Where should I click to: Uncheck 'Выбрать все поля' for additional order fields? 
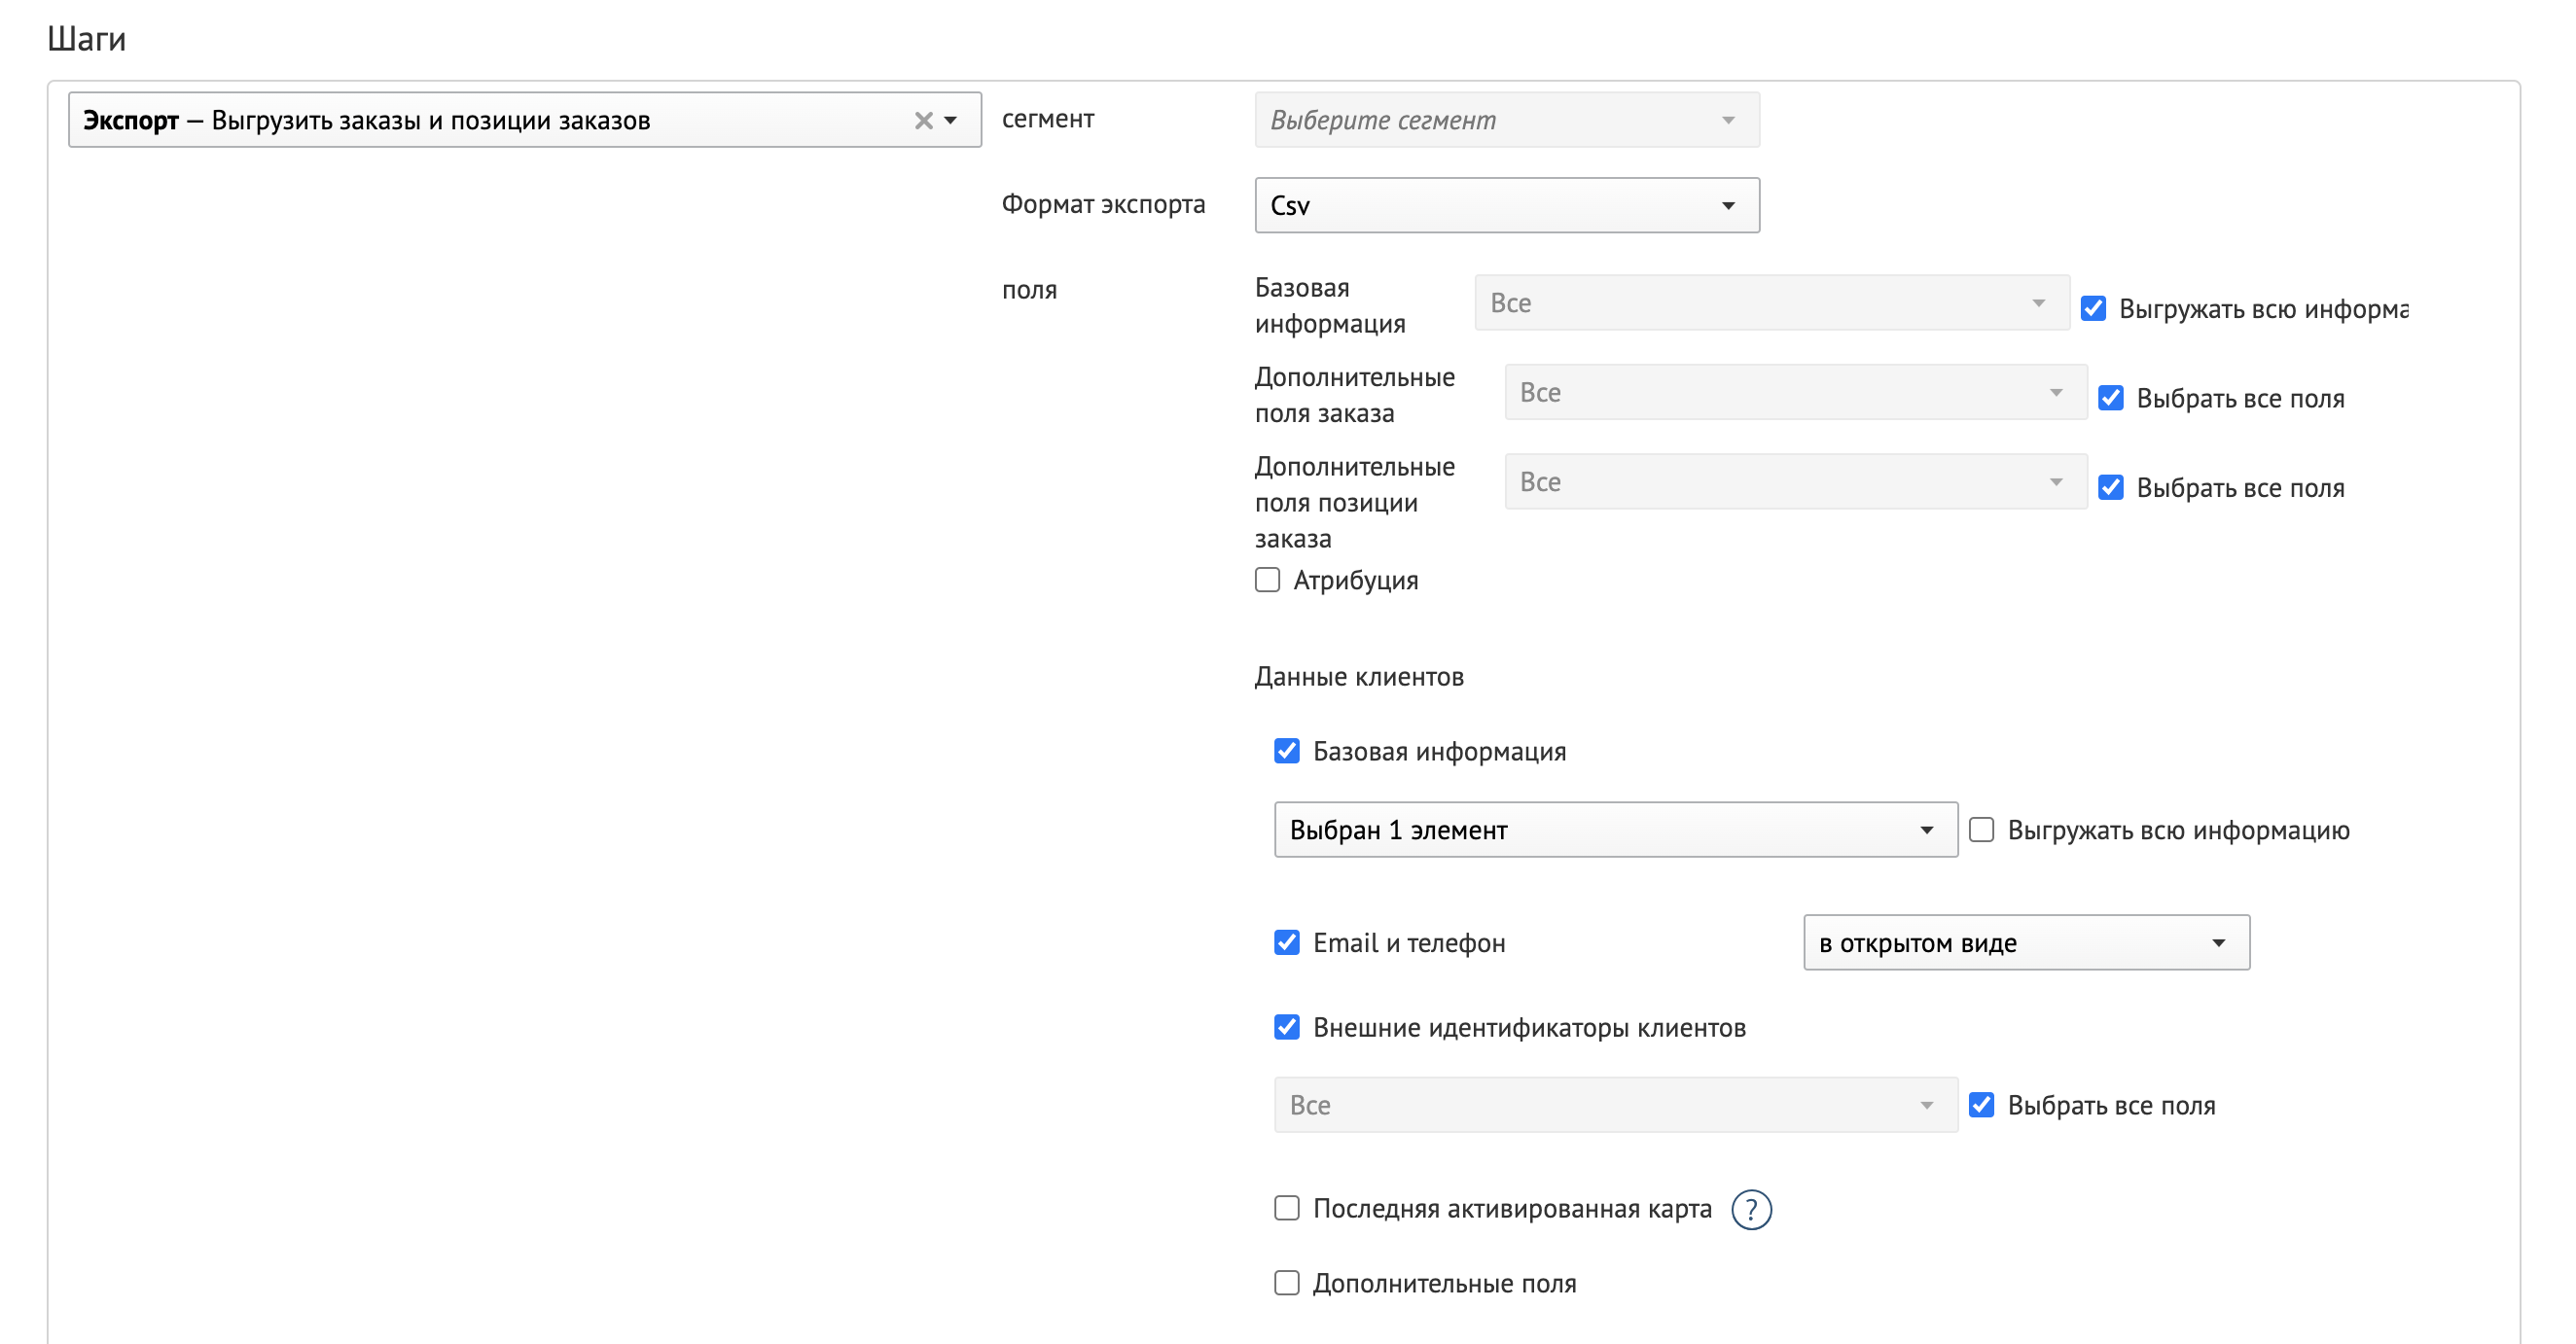(2110, 398)
